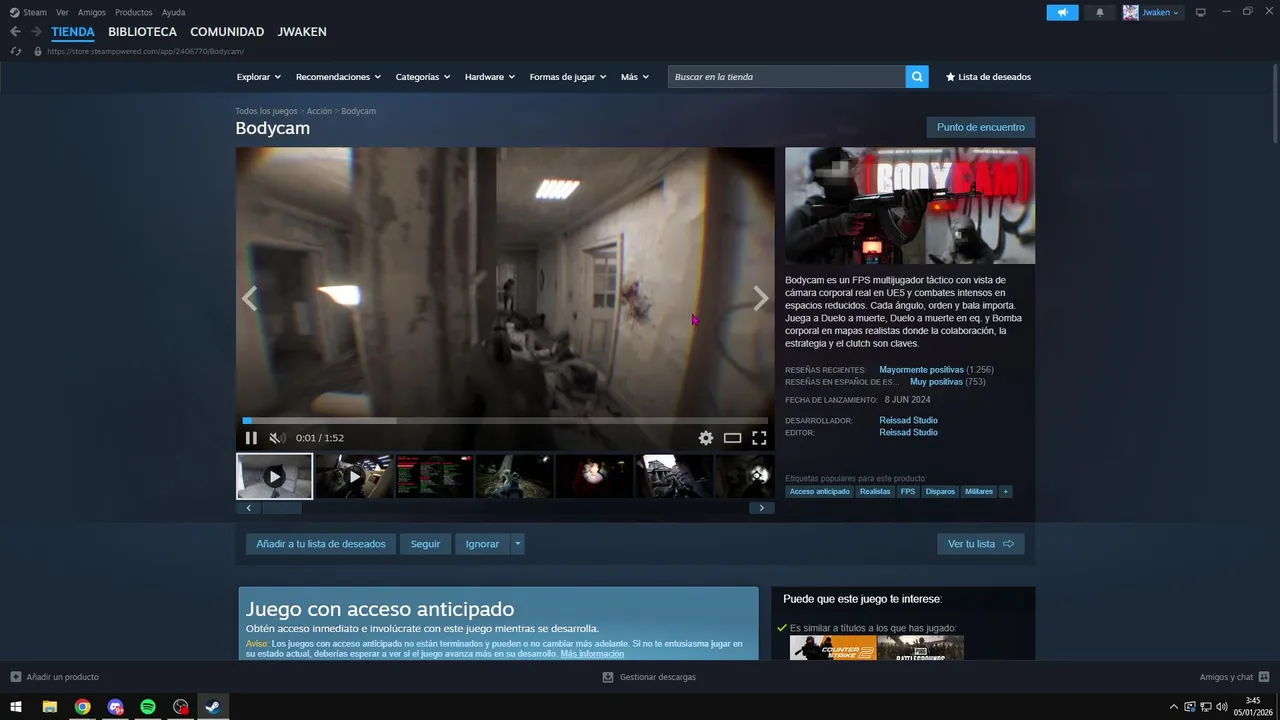The image size is (1280, 720).
Task: Click the thumbnail strip right scroll arrow
Action: [x=761, y=508]
